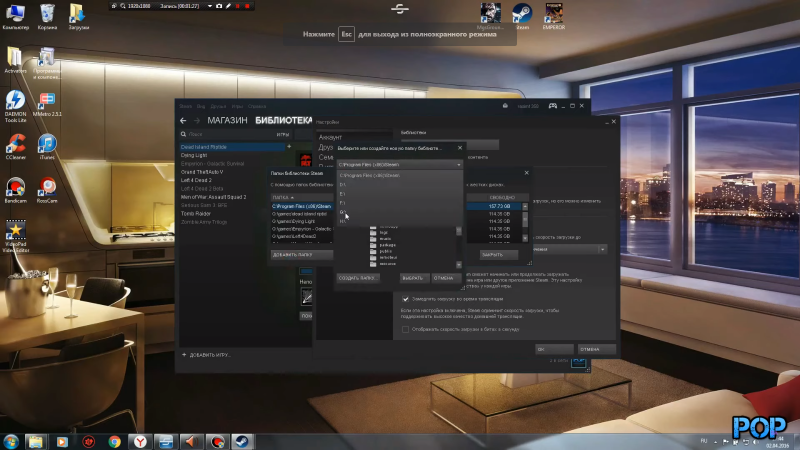The height and width of the screenshot is (450, 800).
Task: Click ДОБАВИТЬ ИГРУ at bottom of library
Action: click(x=206, y=355)
